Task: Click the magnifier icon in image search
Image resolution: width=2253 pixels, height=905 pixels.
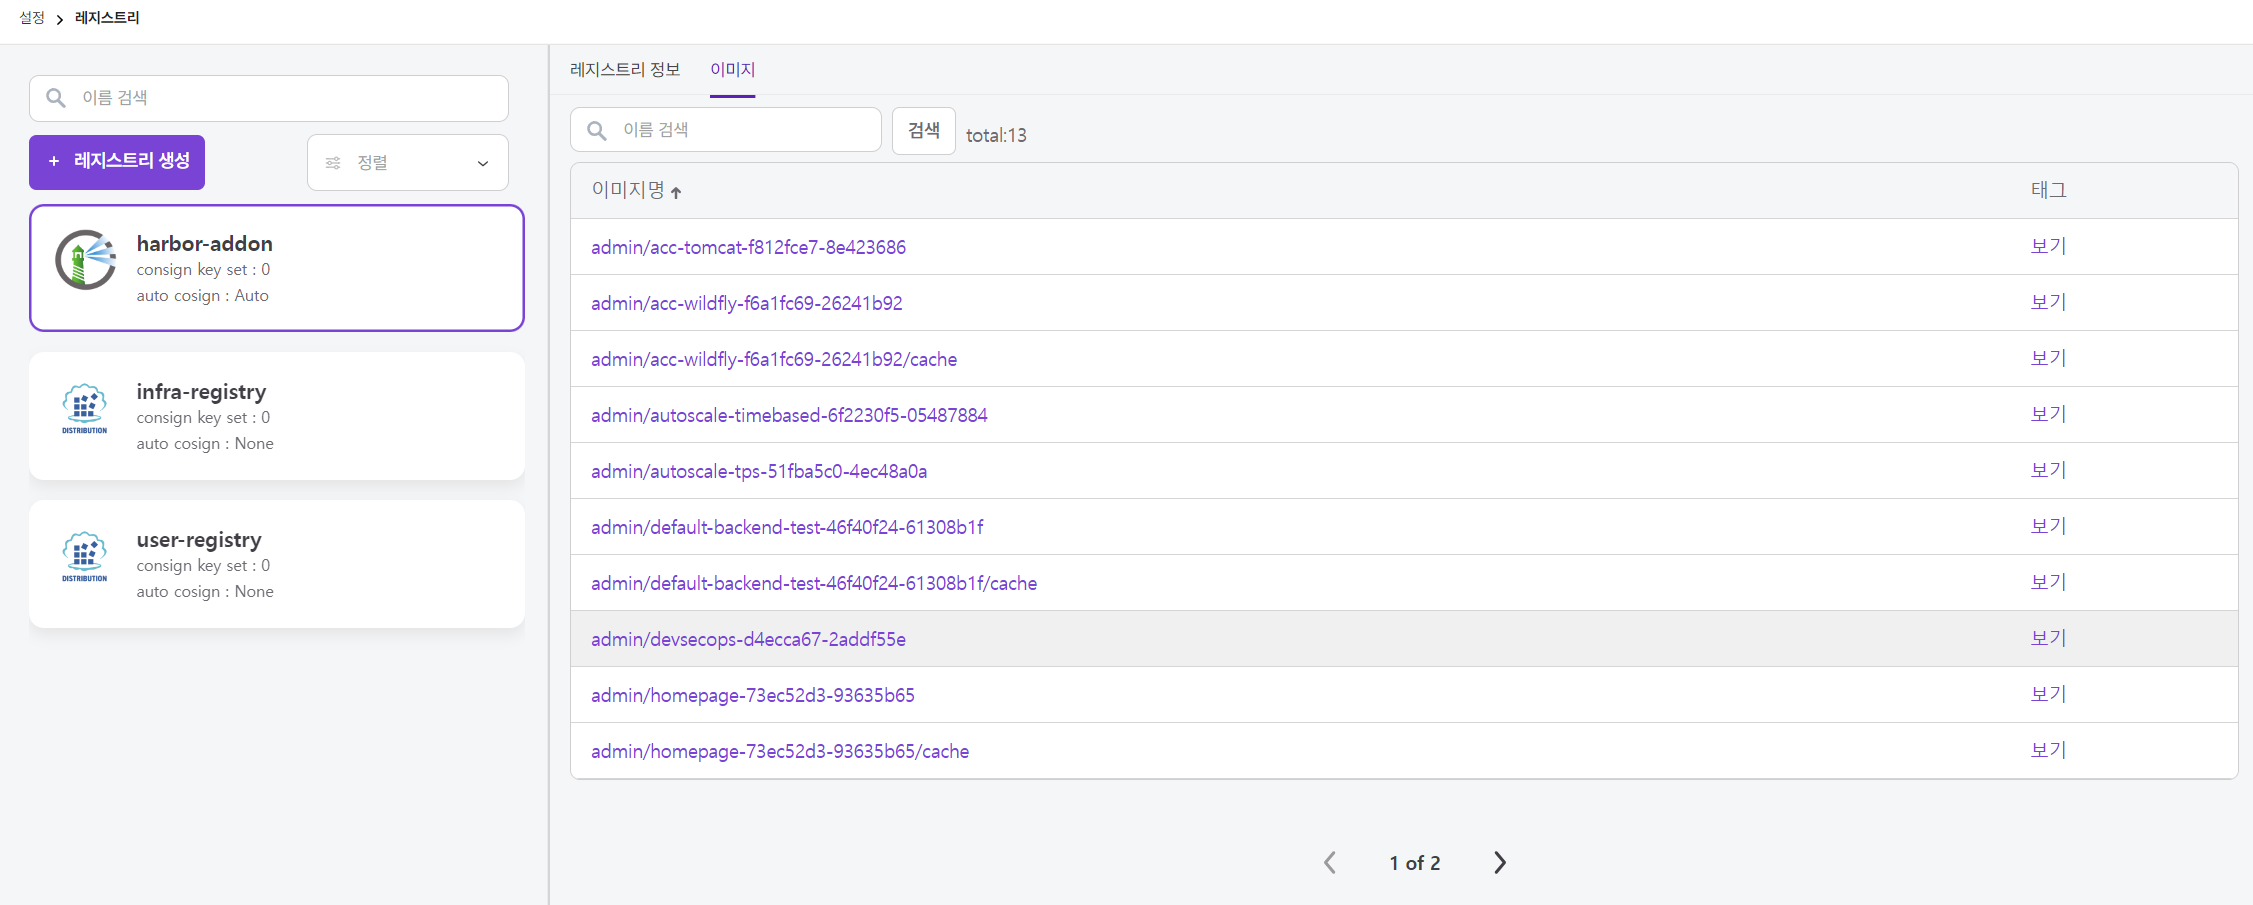Action: tap(597, 130)
